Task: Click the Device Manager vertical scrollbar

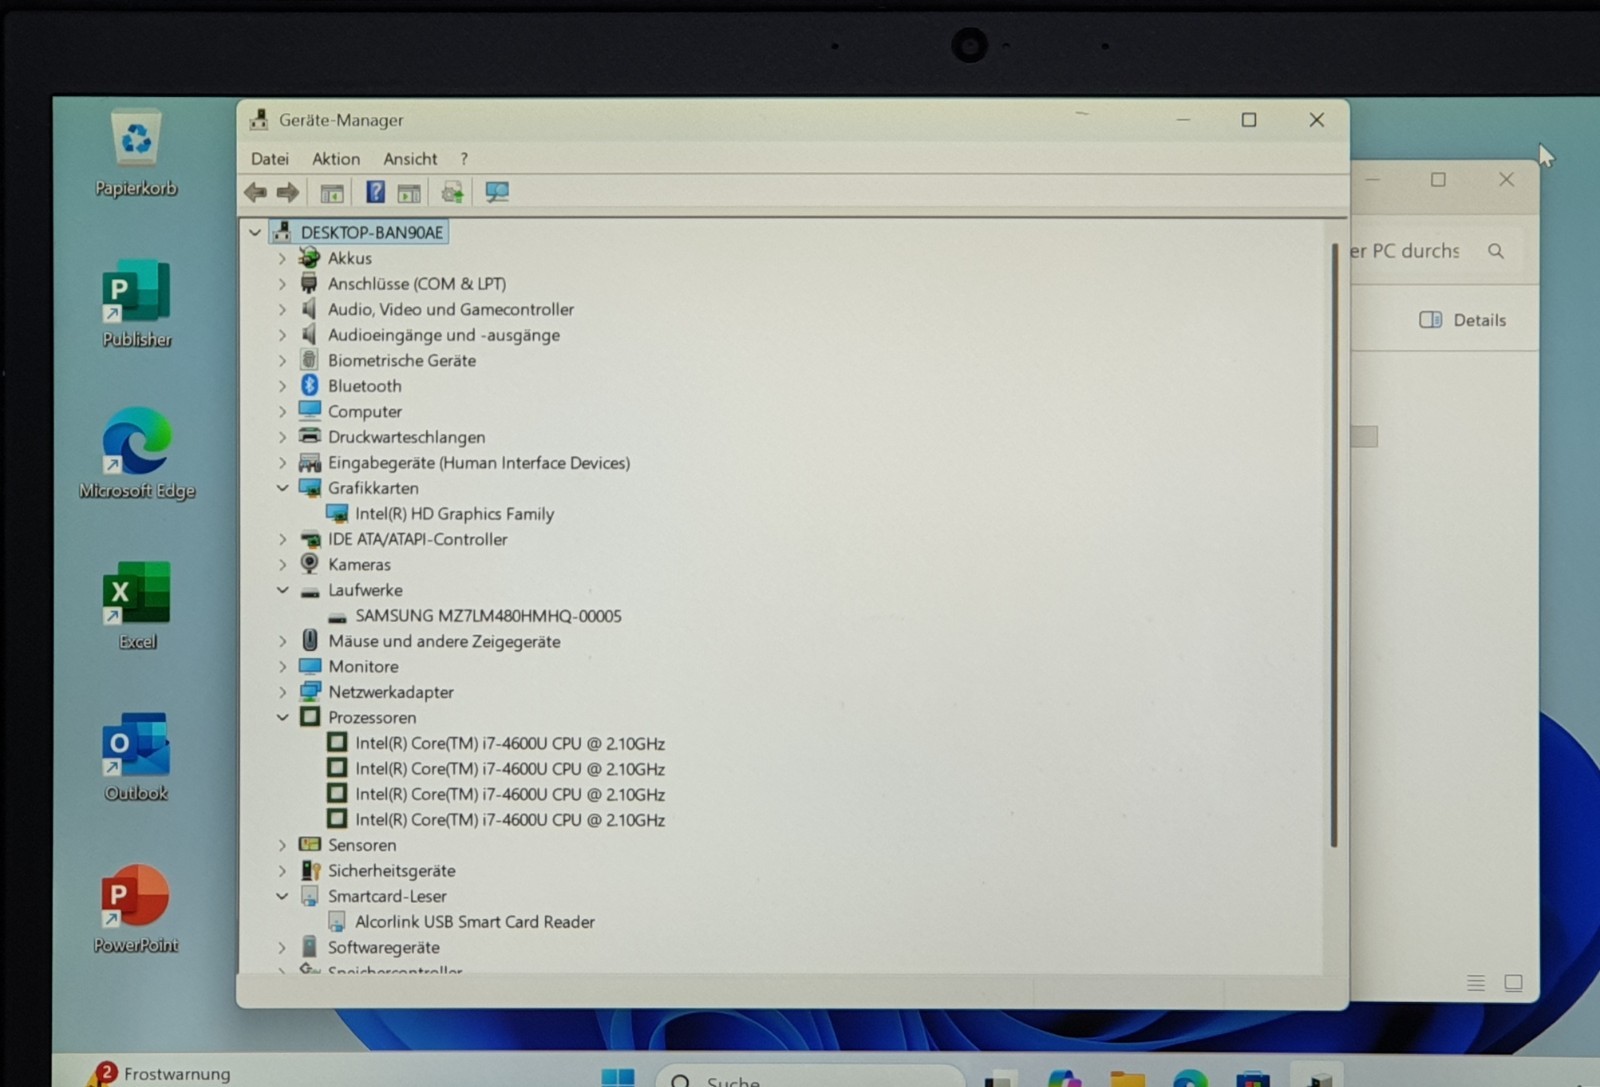Action: (x=1334, y=545)
